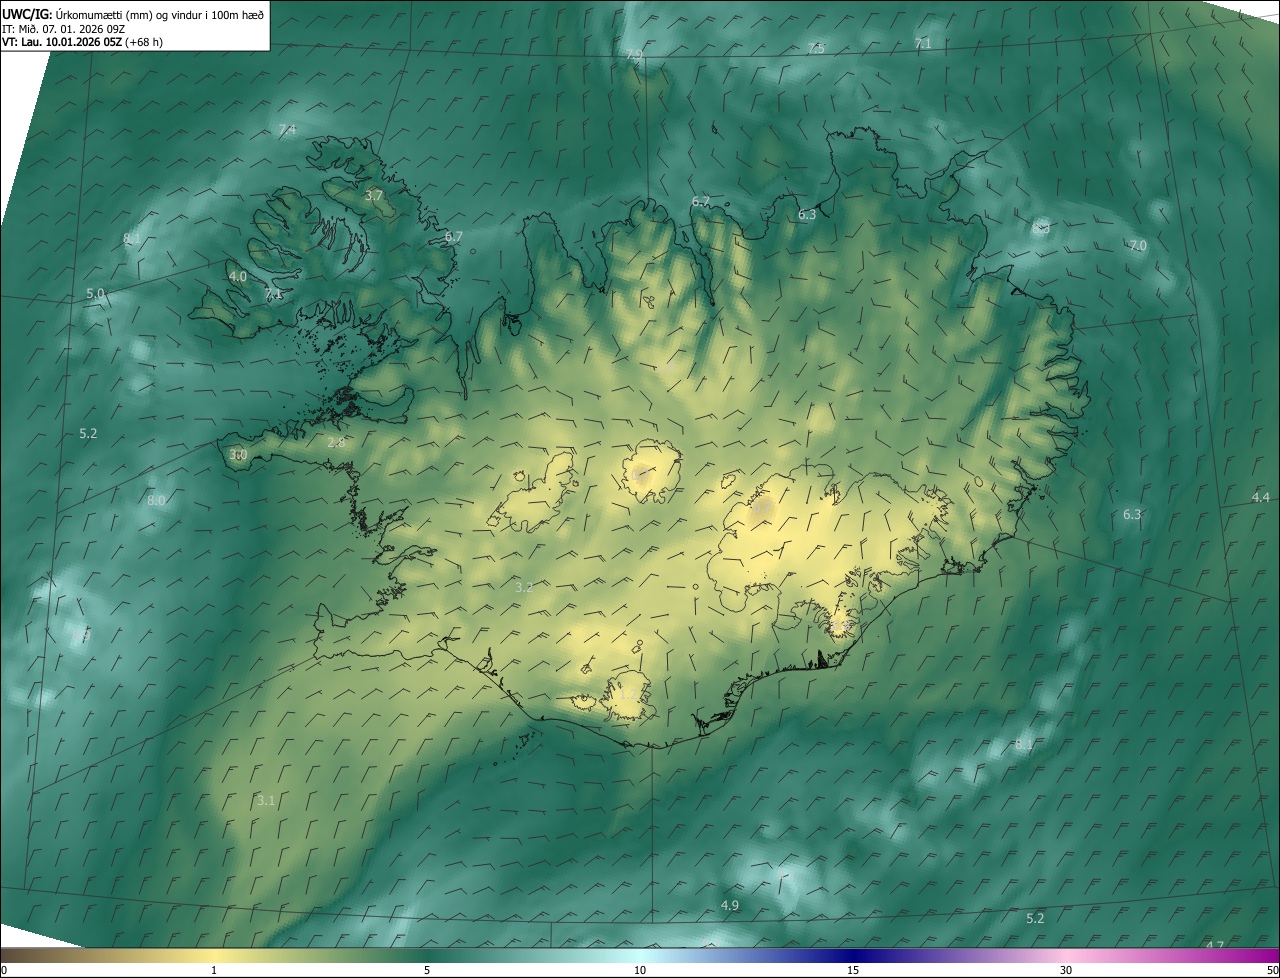This screenshot has height=978, width=1280.
Task: Click the 3.1 value label on map
Action: pyautogui.click(x=266, y=800)
